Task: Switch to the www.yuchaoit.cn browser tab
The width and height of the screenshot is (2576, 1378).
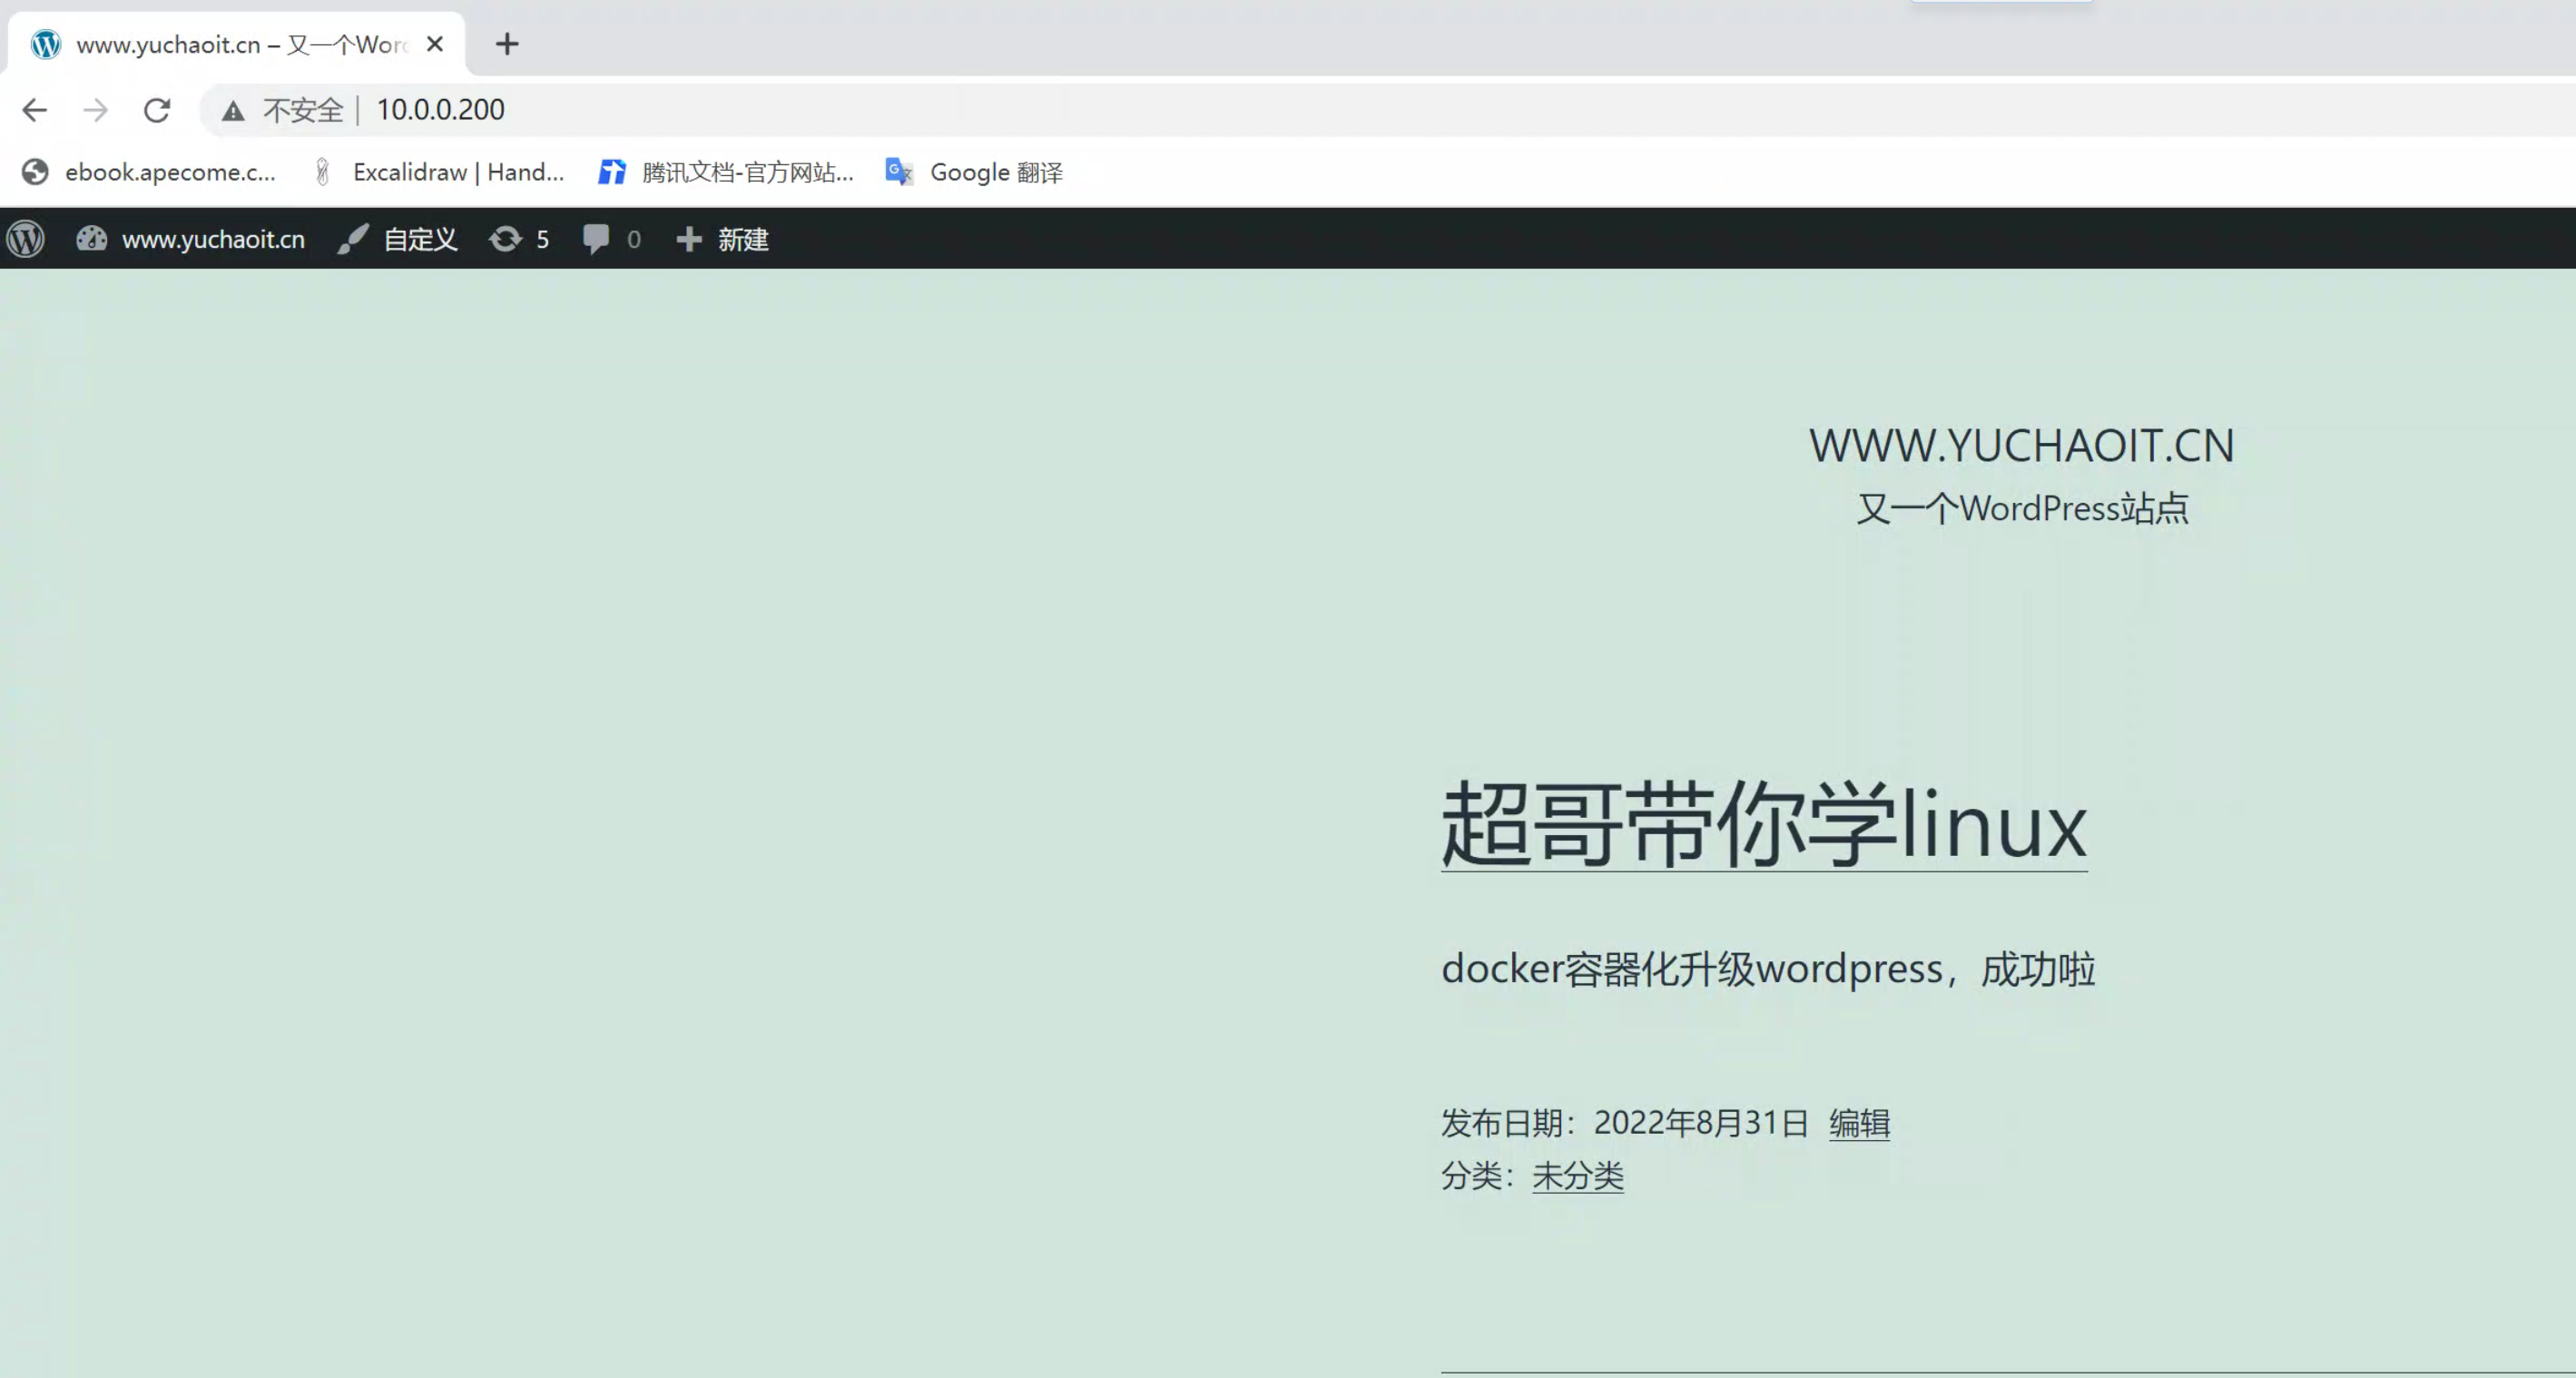Action: 220,44
